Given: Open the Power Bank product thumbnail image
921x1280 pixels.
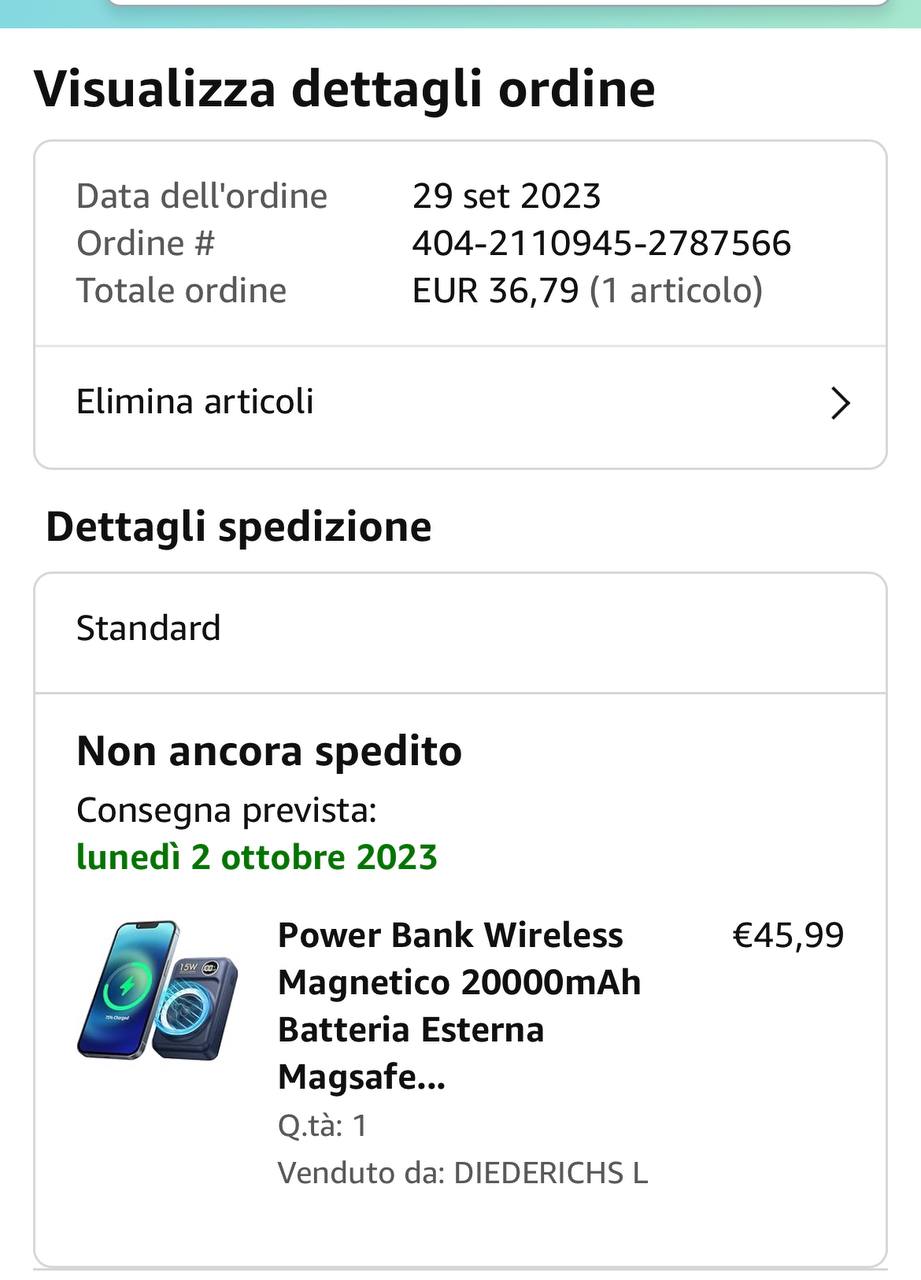Looking at the screenshot, I should click(x=158, y=990).
